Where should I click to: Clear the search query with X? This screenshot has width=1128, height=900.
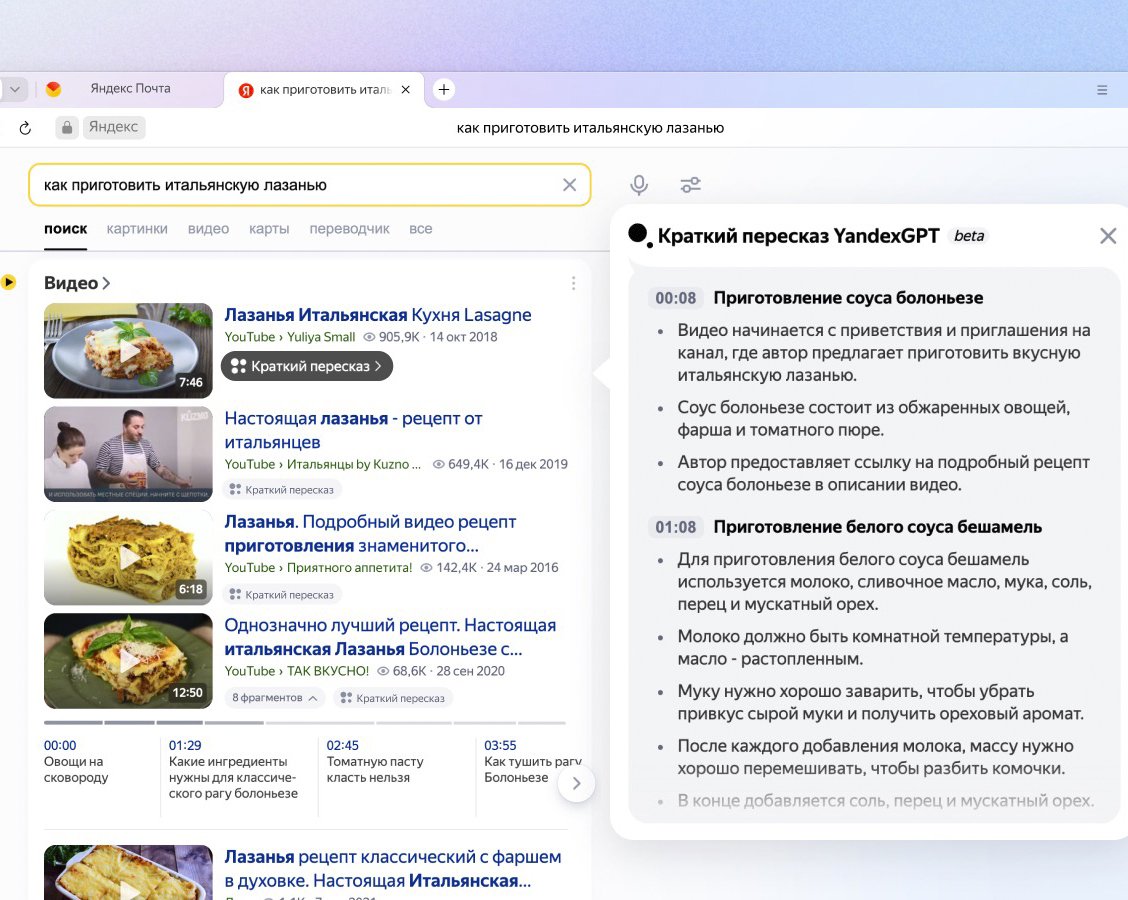(x=569, y=185)
